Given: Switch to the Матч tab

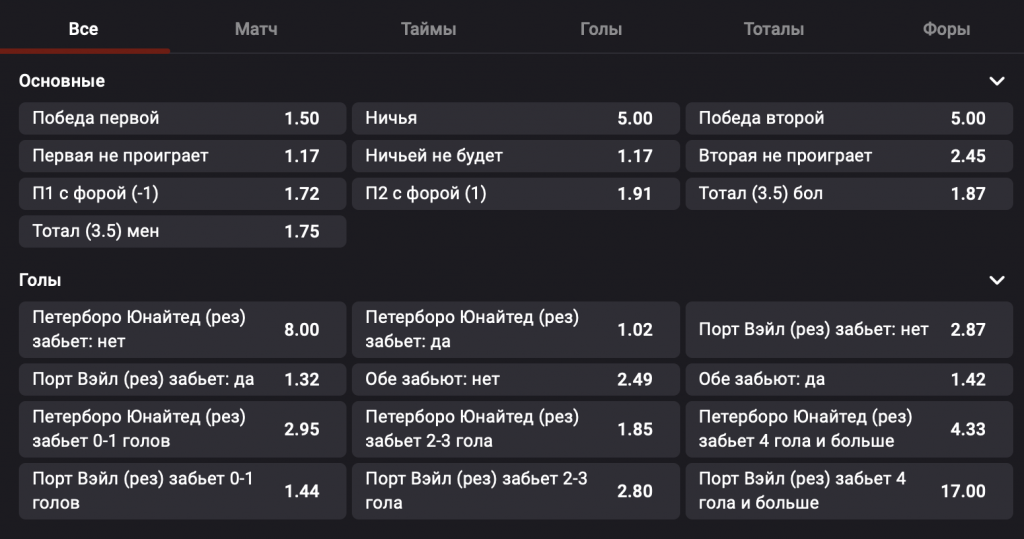Looking at the screenshot, I should tap(256, 29).
